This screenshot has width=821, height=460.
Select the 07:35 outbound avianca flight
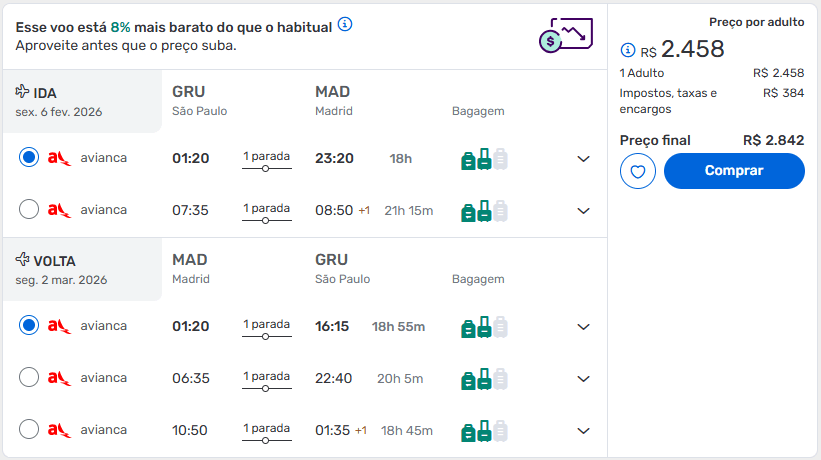coord(29,209)
